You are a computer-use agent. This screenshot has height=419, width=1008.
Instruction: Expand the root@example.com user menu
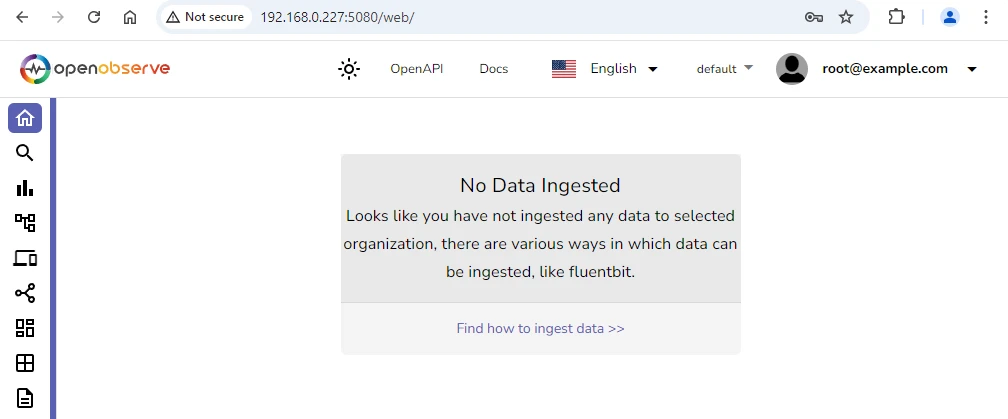pyautogui.click(x=876, y=69)
